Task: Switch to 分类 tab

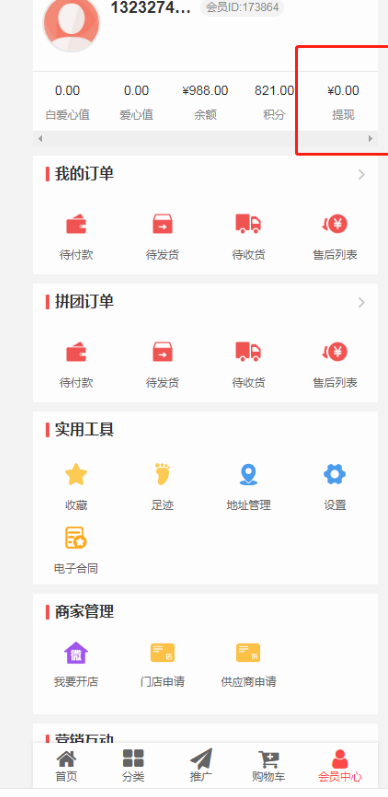Action: click(133, 767)
